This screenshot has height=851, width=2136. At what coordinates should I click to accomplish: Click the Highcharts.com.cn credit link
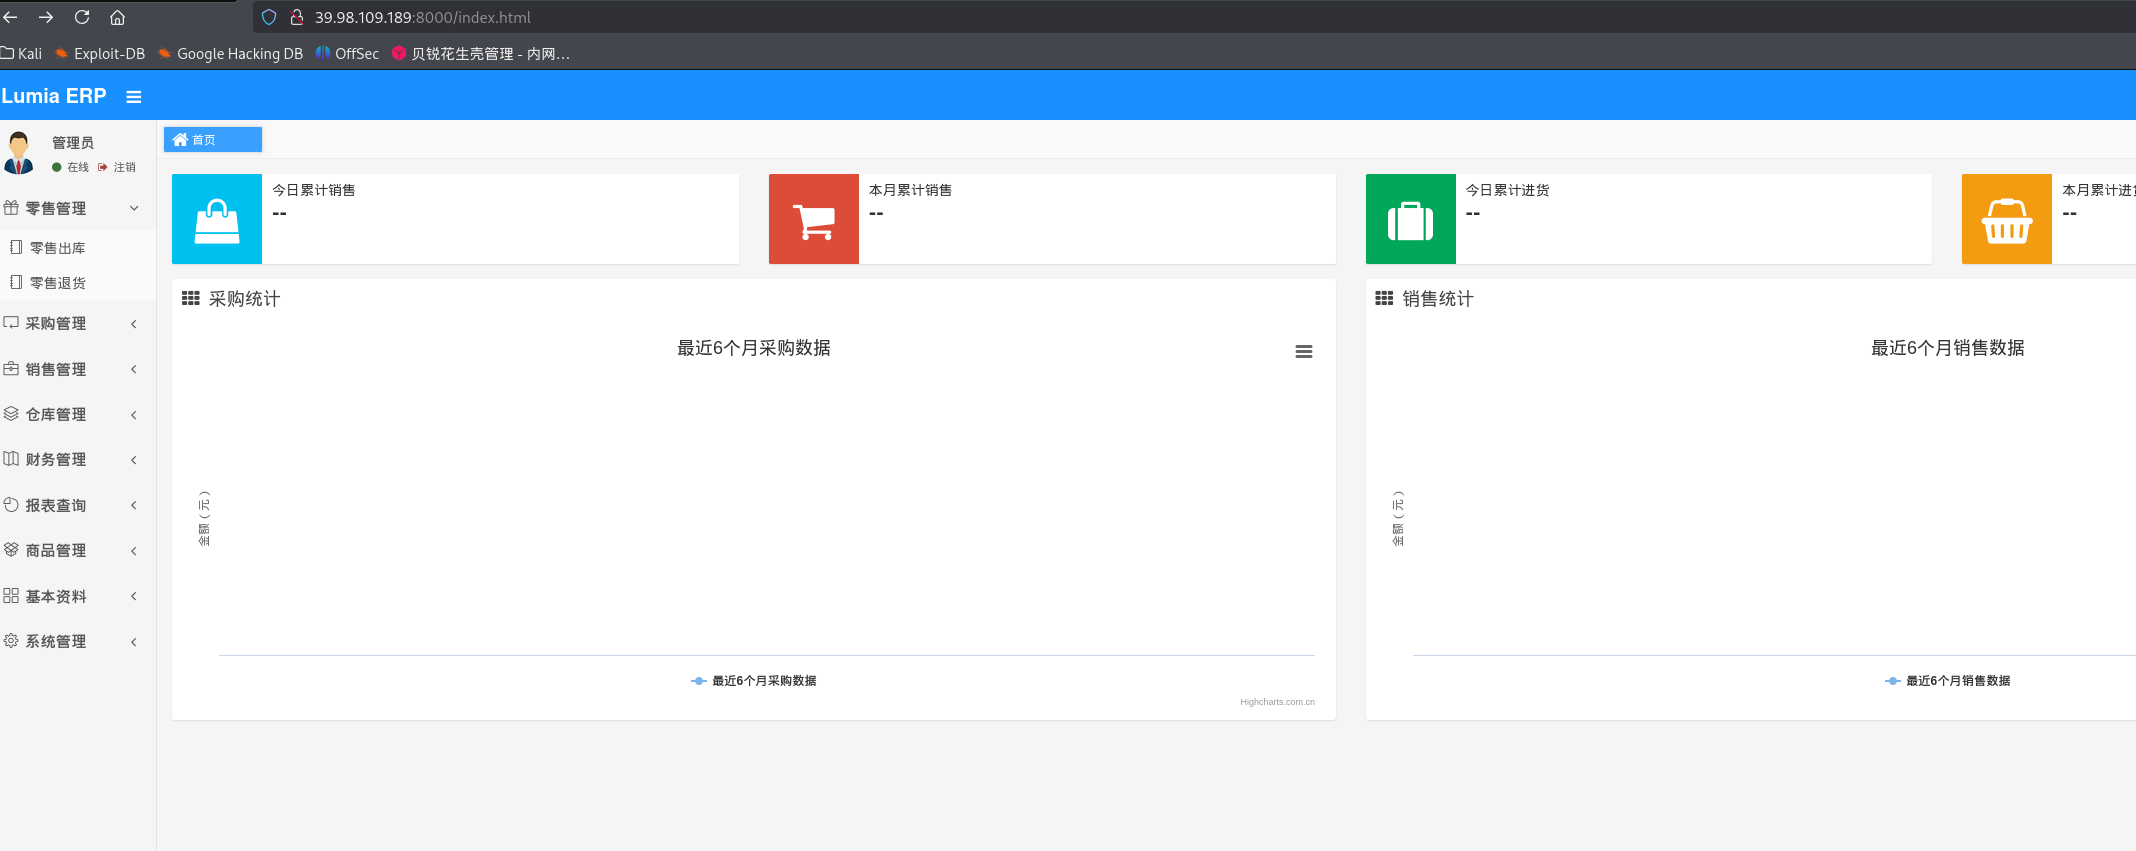[1277, 702]
